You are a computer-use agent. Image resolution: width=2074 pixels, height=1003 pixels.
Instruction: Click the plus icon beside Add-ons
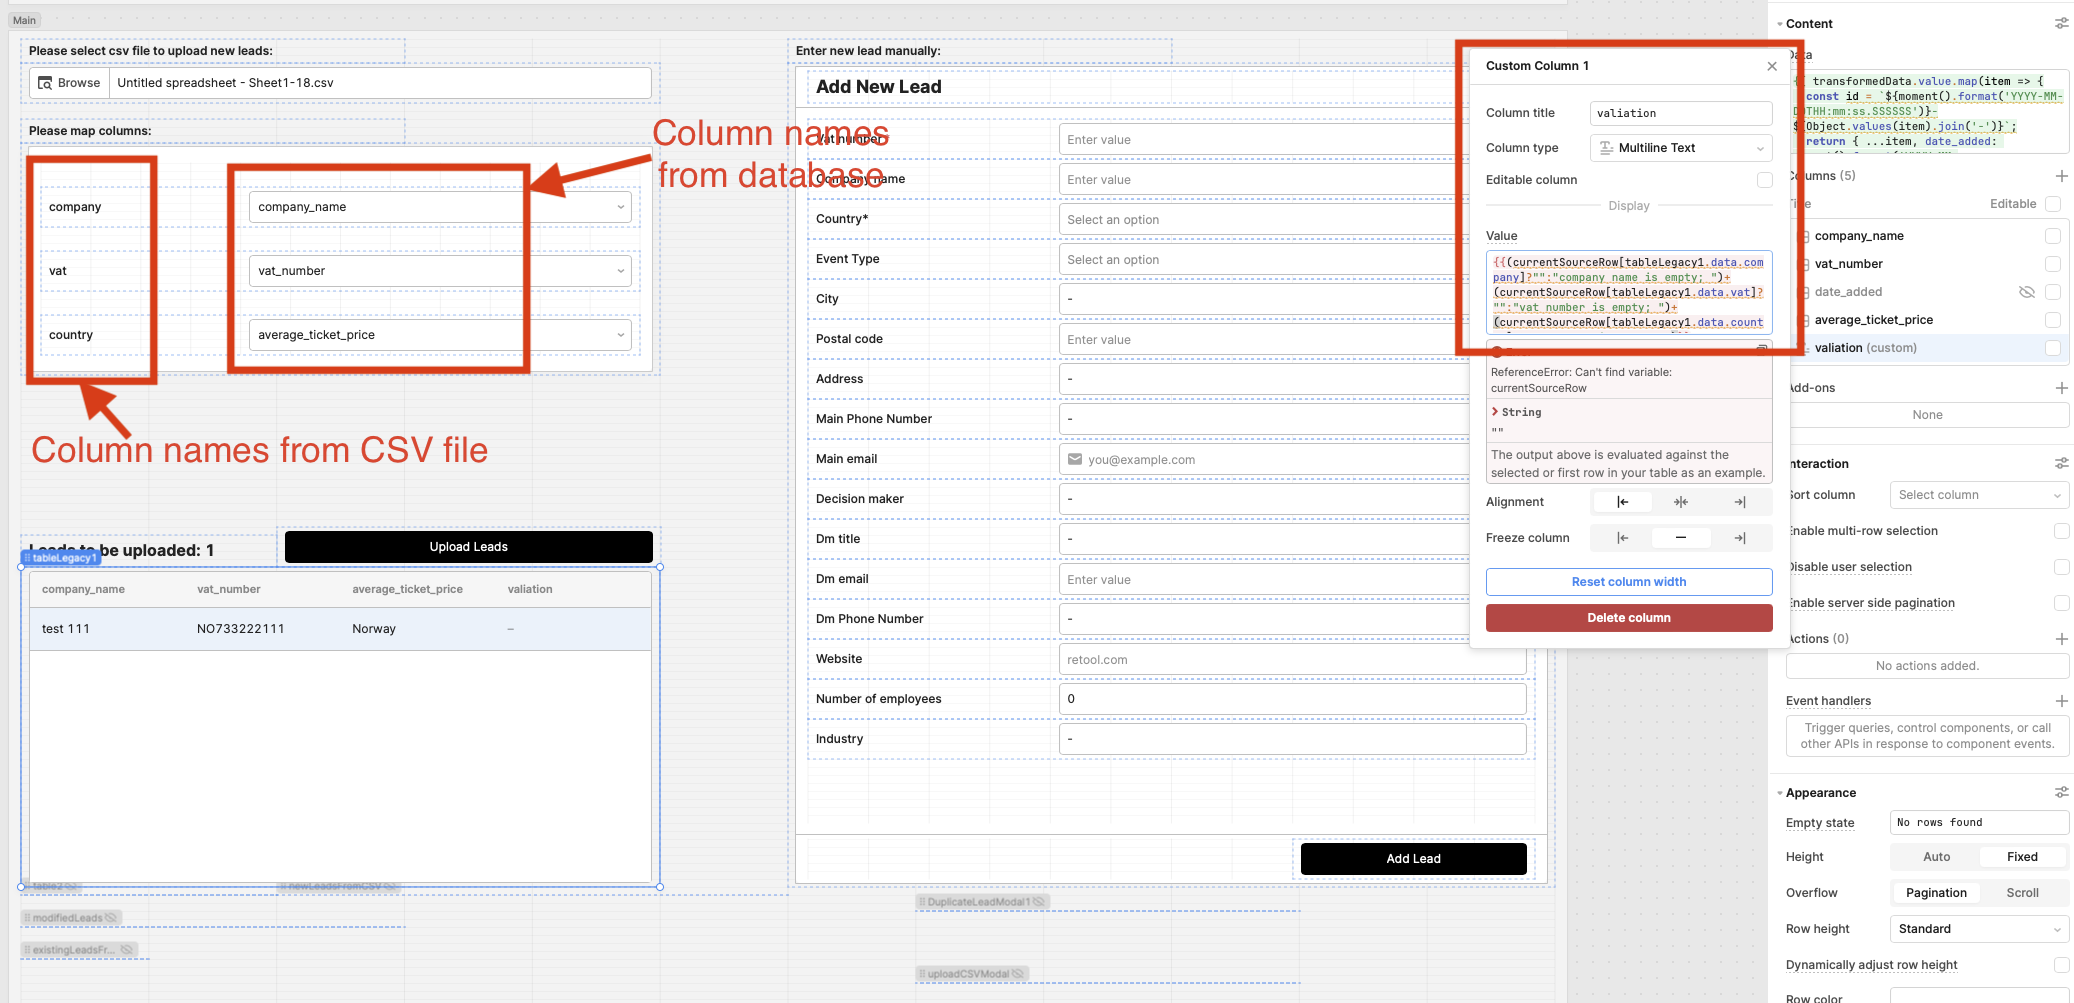(x=2061, y=388)
